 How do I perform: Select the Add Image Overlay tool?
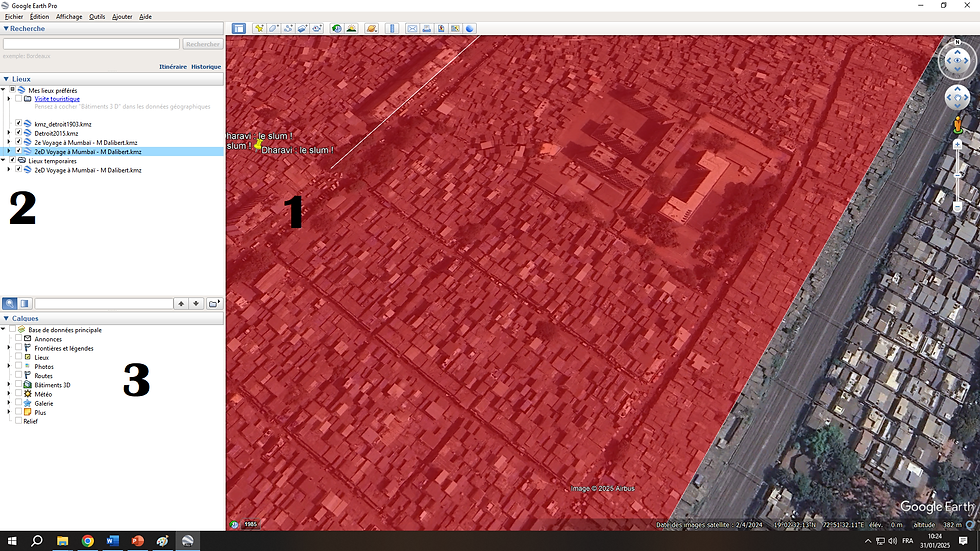302,28
